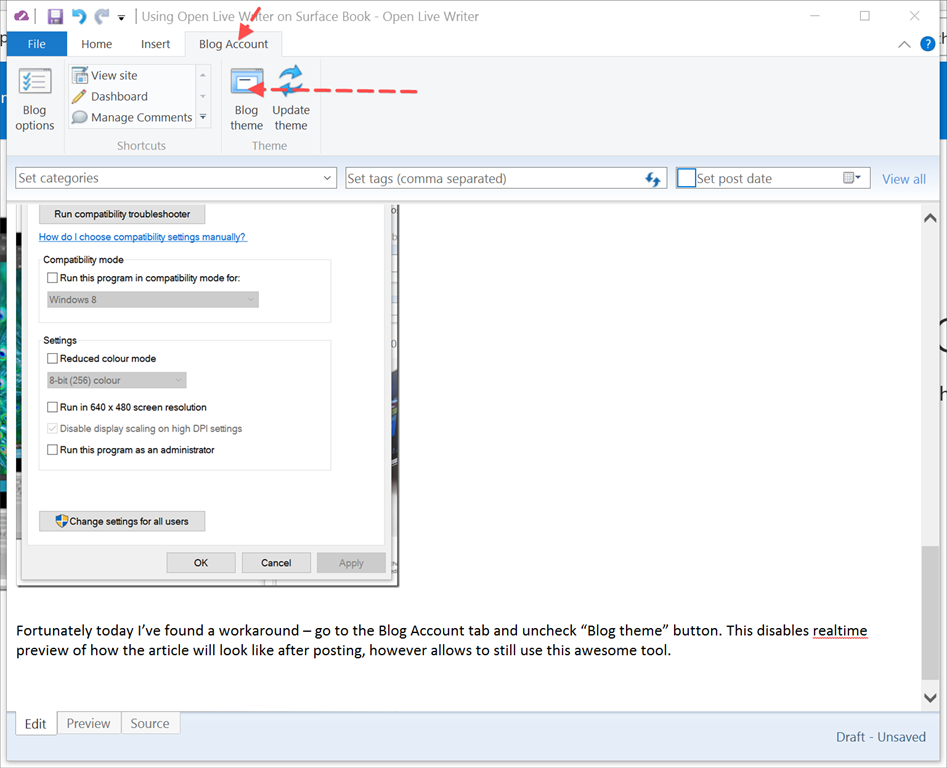
Task: Undo the last action
Action: [x=79, y=16]
